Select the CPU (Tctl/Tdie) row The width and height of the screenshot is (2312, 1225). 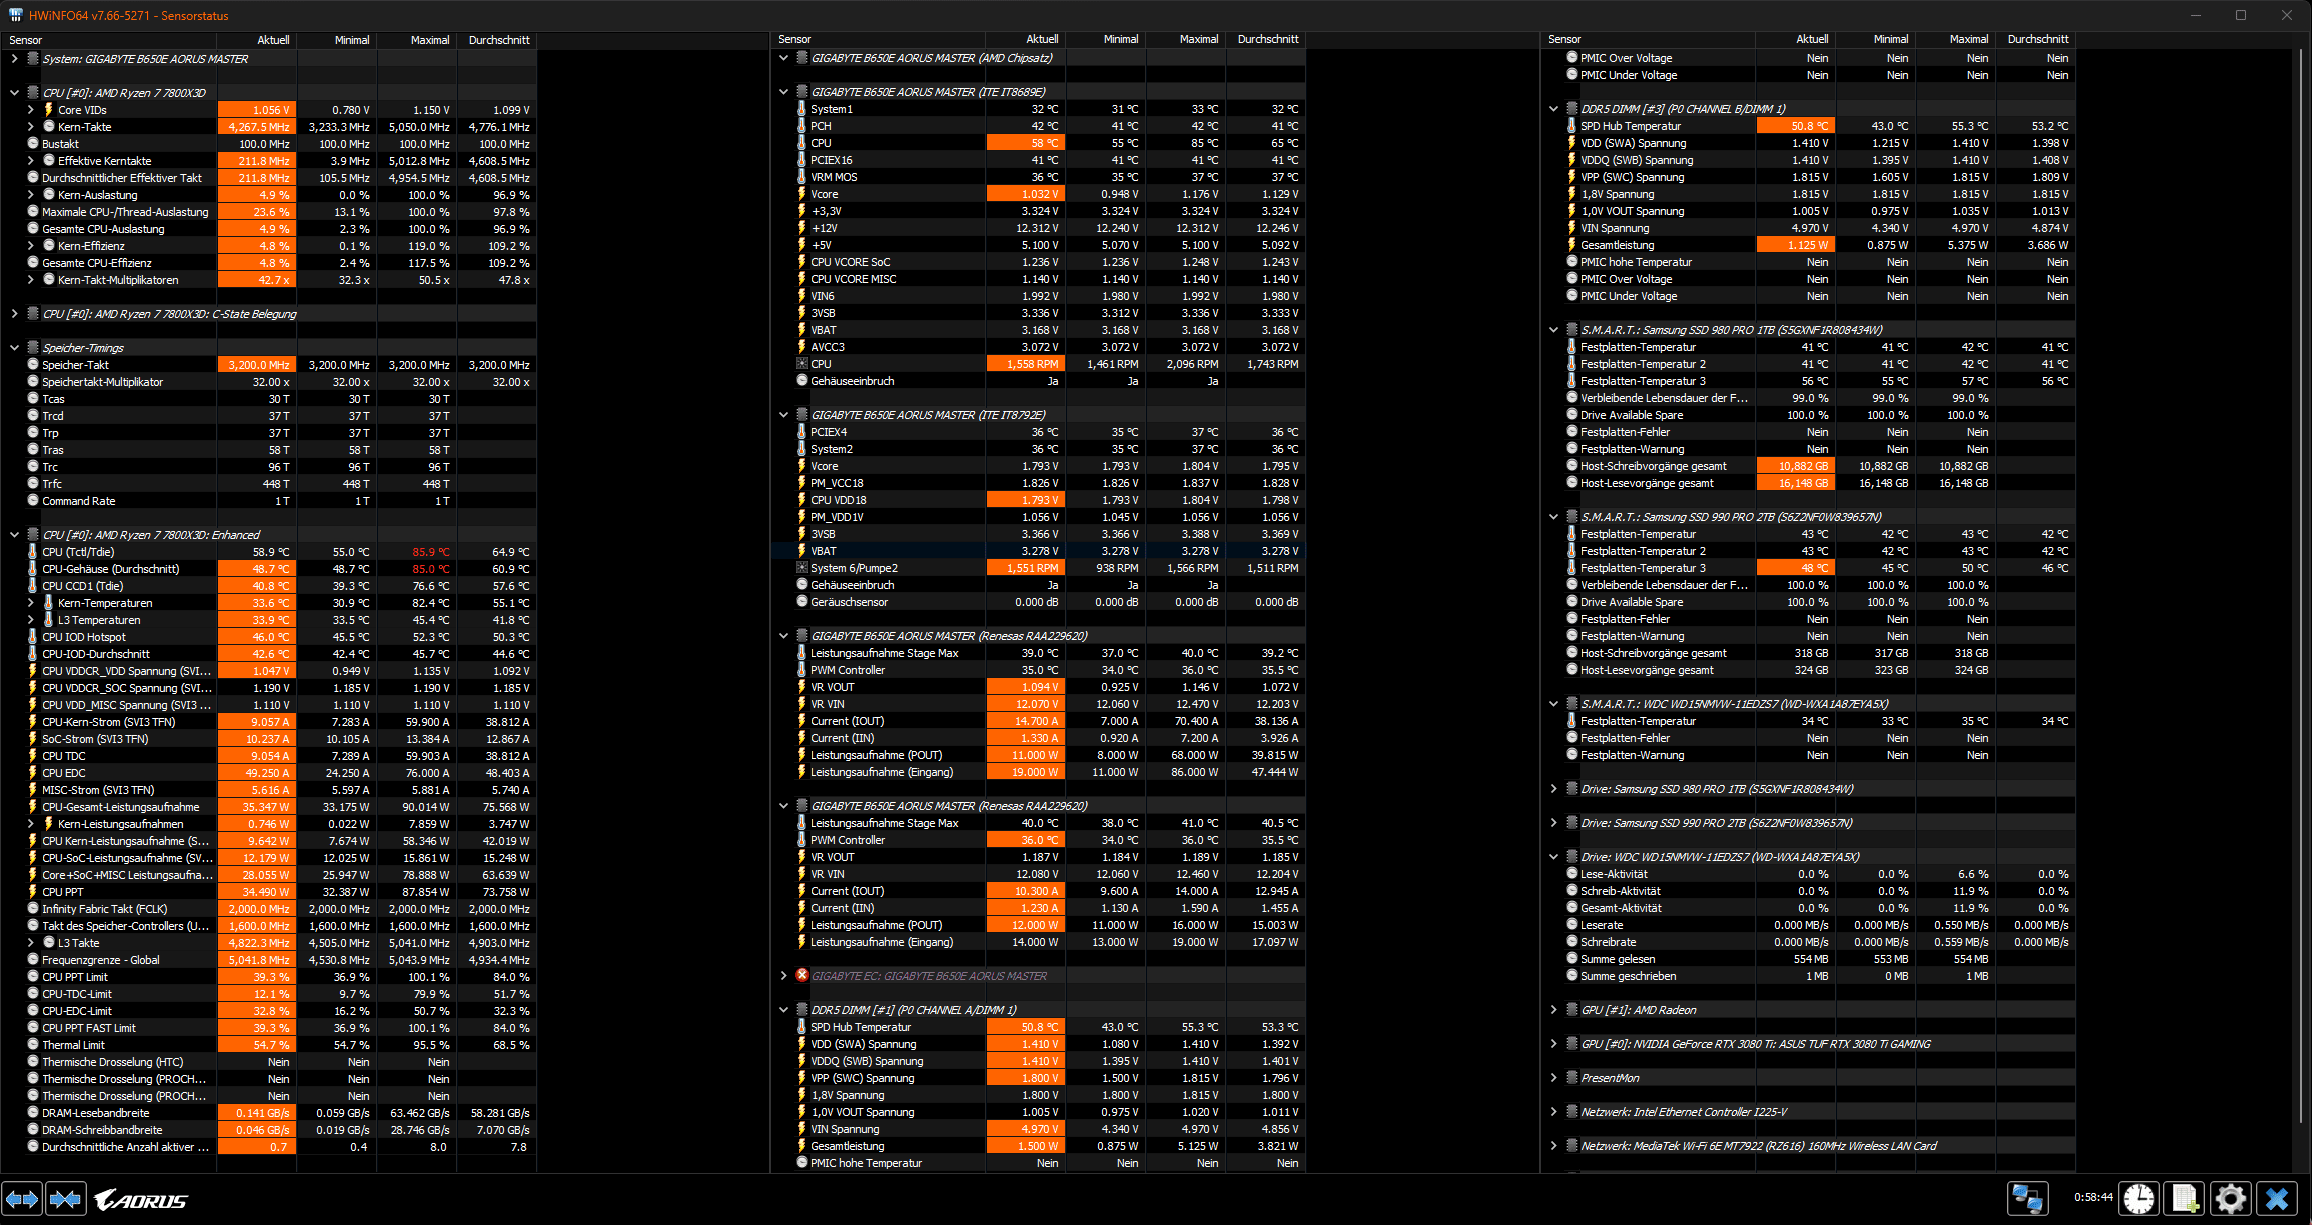(x=270, y=552)
